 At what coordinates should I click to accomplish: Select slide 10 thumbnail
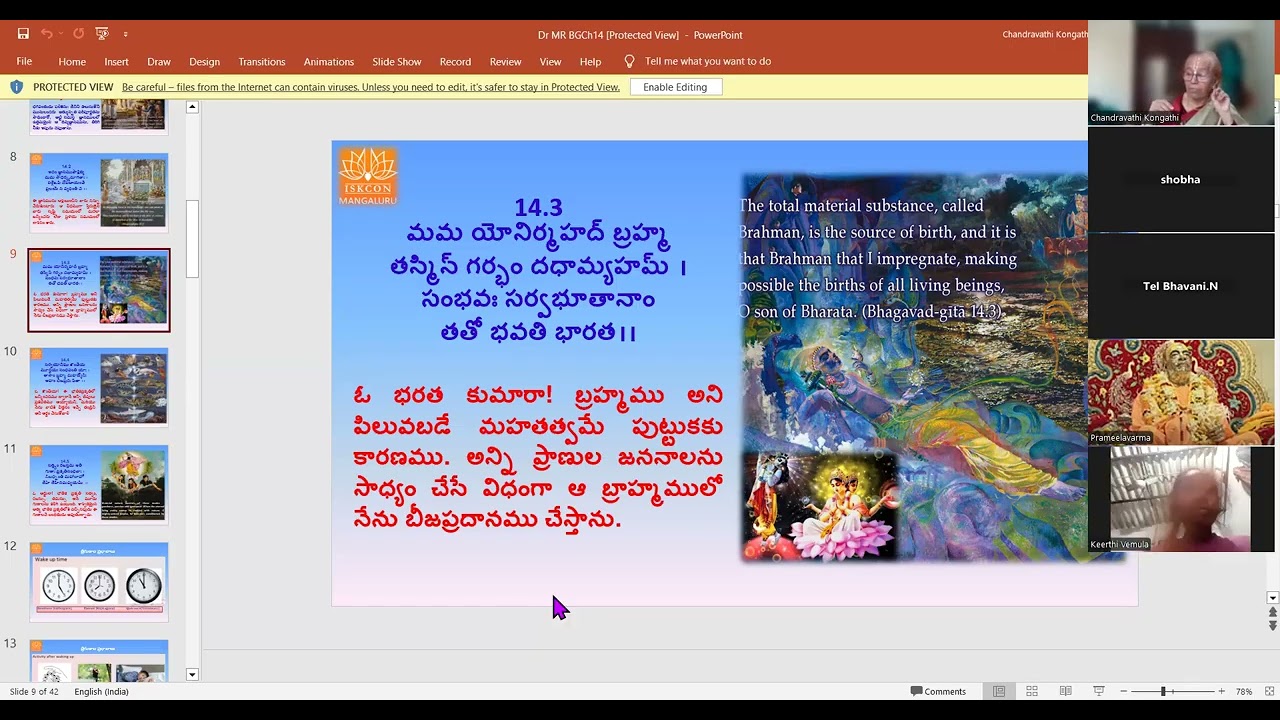tap(99, 387)
